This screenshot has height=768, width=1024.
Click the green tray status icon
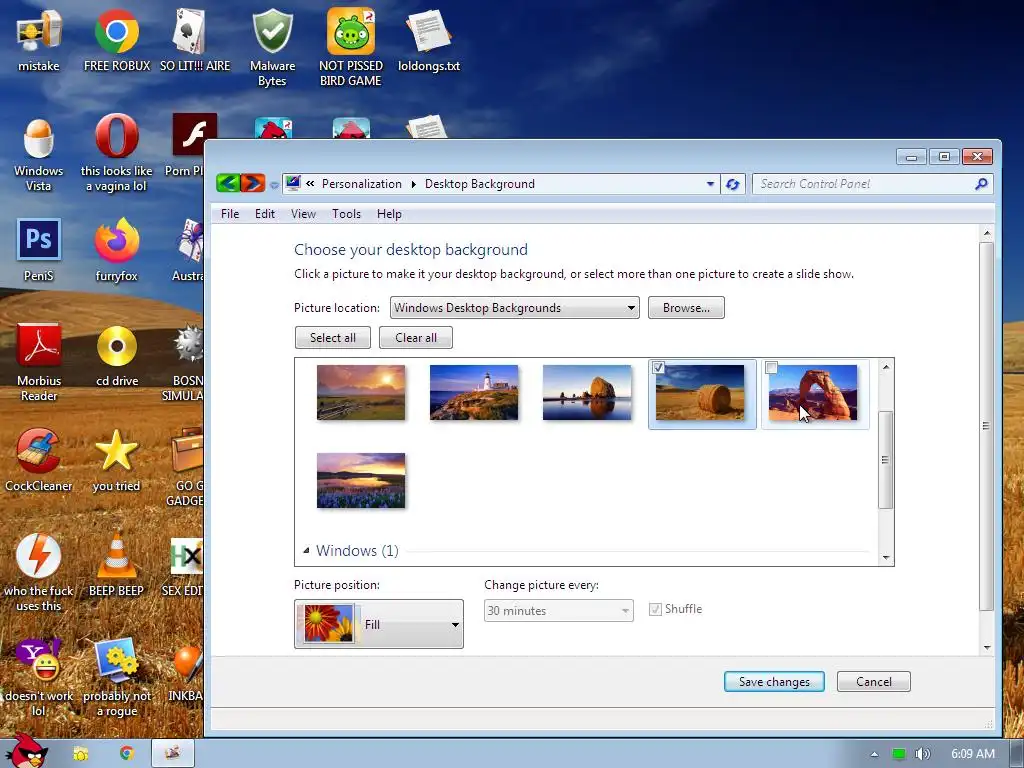point(899,754)
